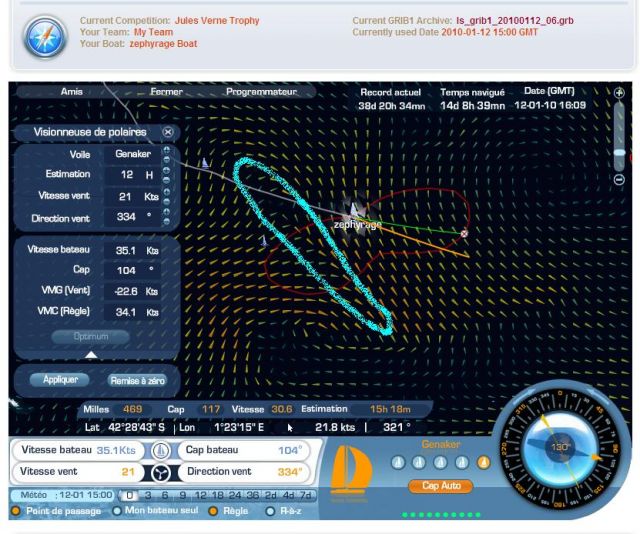Select the second sail icon under Genaker
The image size is (640, 534).
(x=419, y=463)
